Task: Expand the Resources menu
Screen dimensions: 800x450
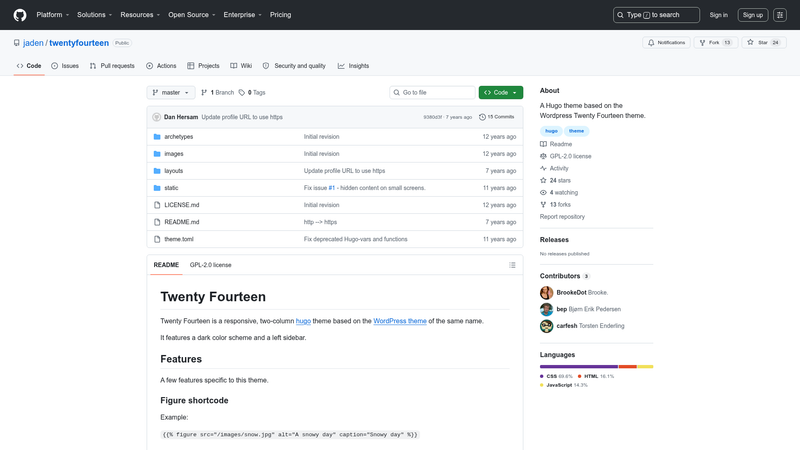Action: (x=140, y=15)
